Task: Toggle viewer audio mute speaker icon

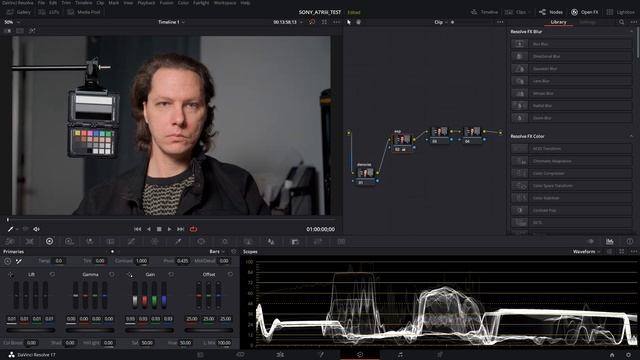Action: pos(36,229)
